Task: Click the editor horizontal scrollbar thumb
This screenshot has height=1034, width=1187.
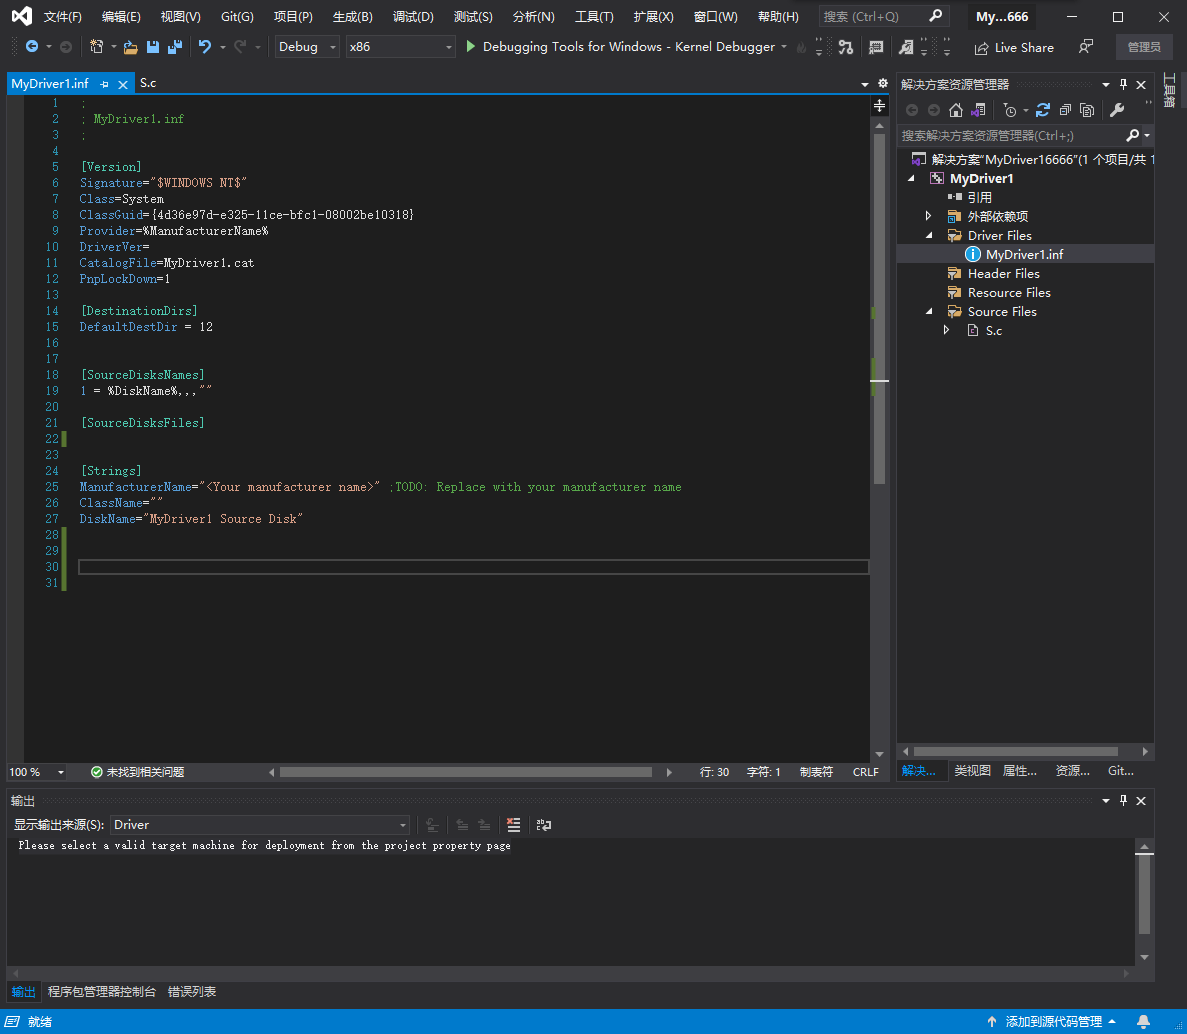Action: pos(466,772)
